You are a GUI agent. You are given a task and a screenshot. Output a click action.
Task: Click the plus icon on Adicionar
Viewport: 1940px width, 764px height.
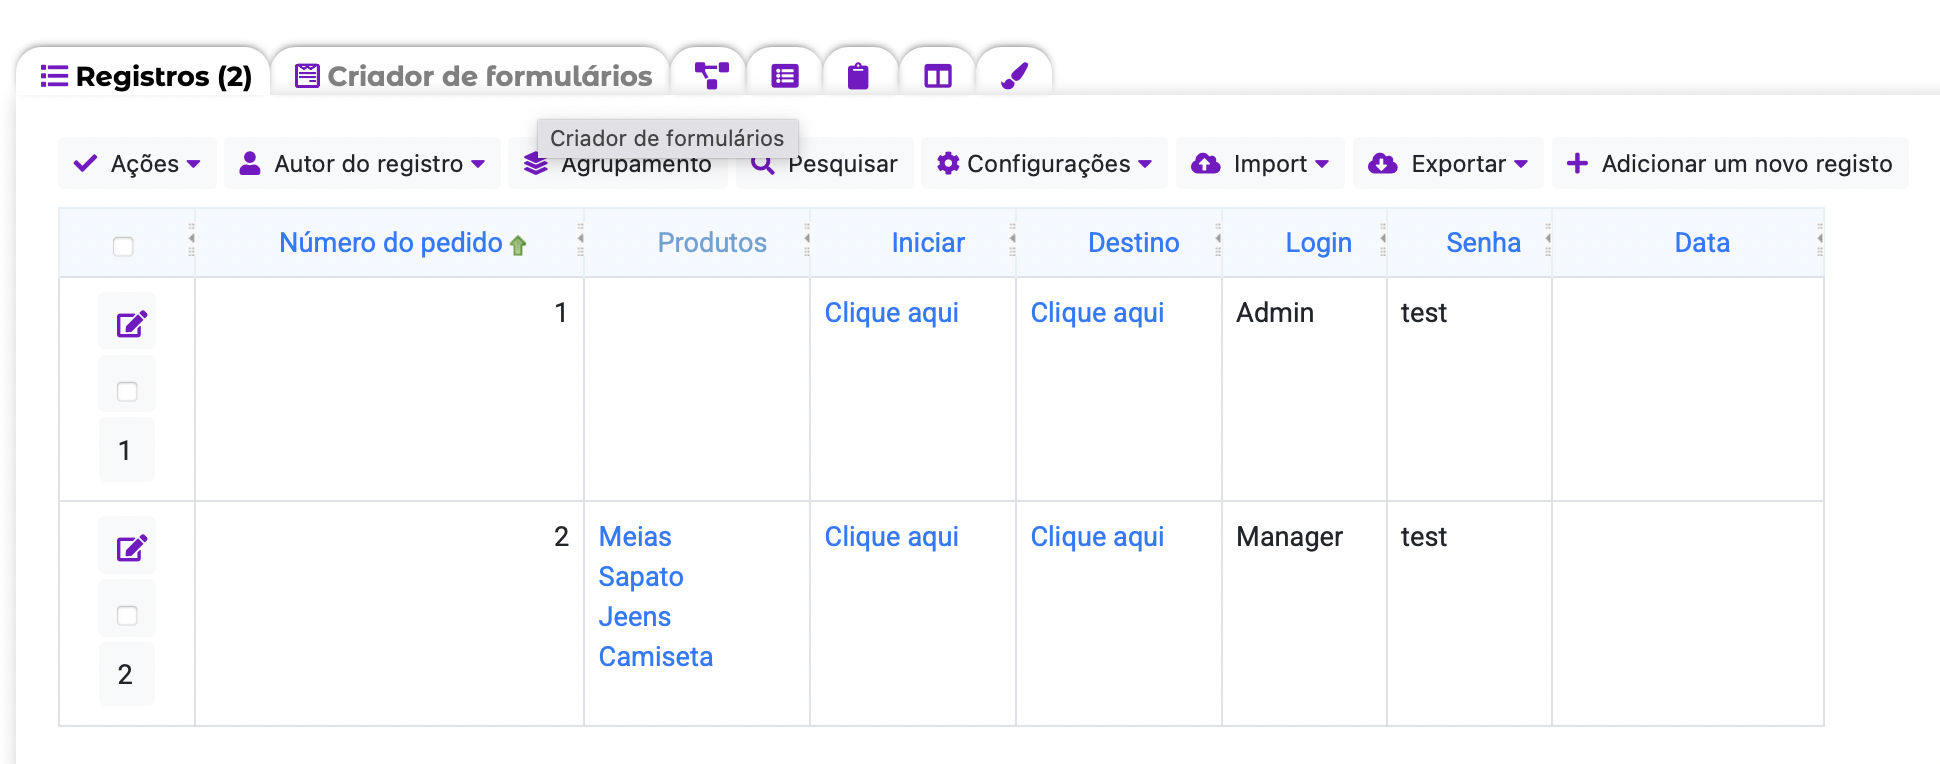(x=1577, y=163)
